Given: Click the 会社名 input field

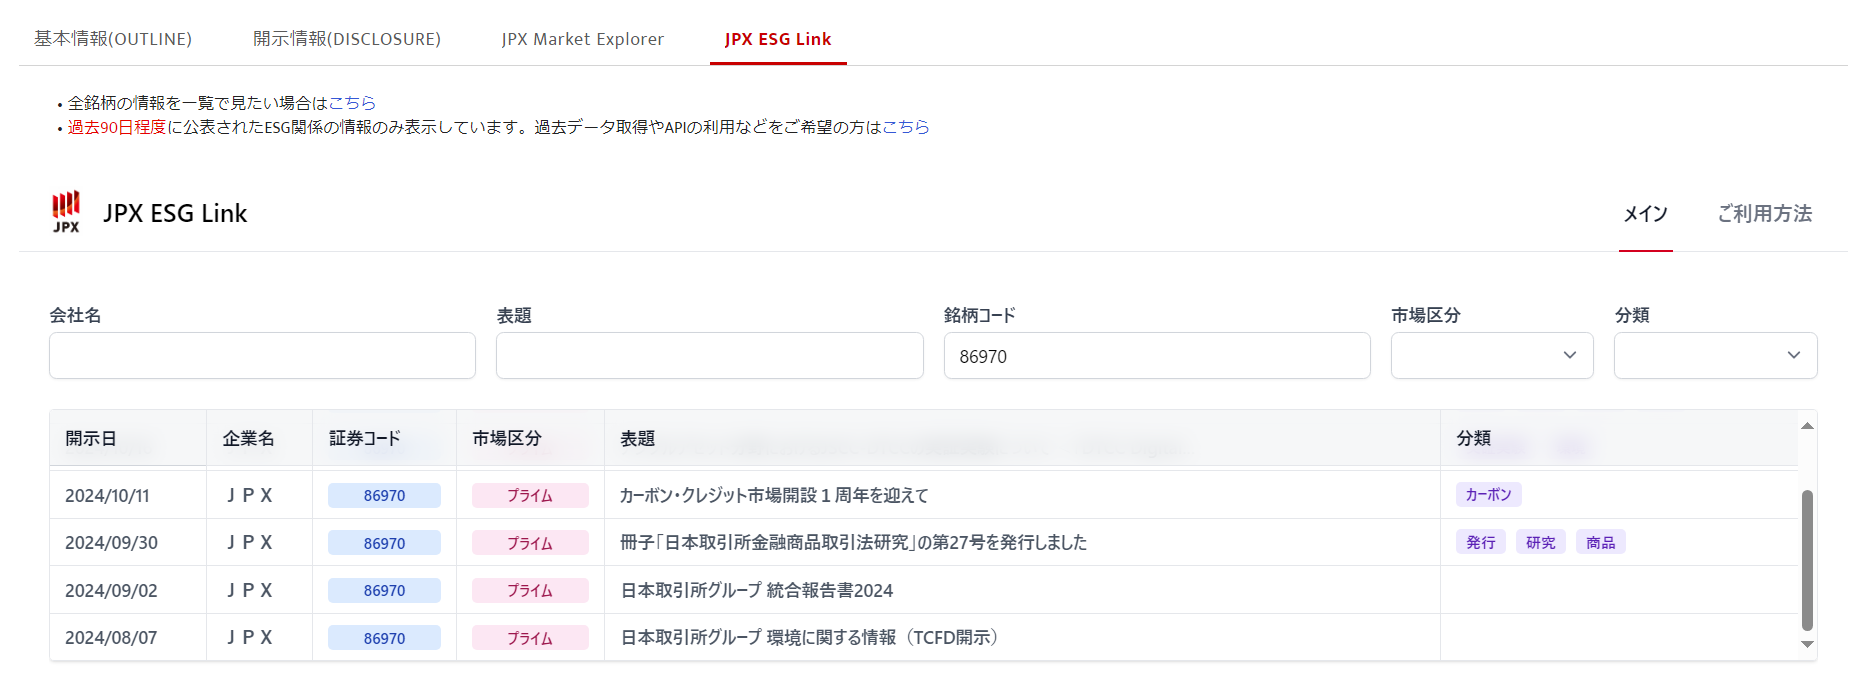Looking at the screenshot, I should [x=262, y=356].
